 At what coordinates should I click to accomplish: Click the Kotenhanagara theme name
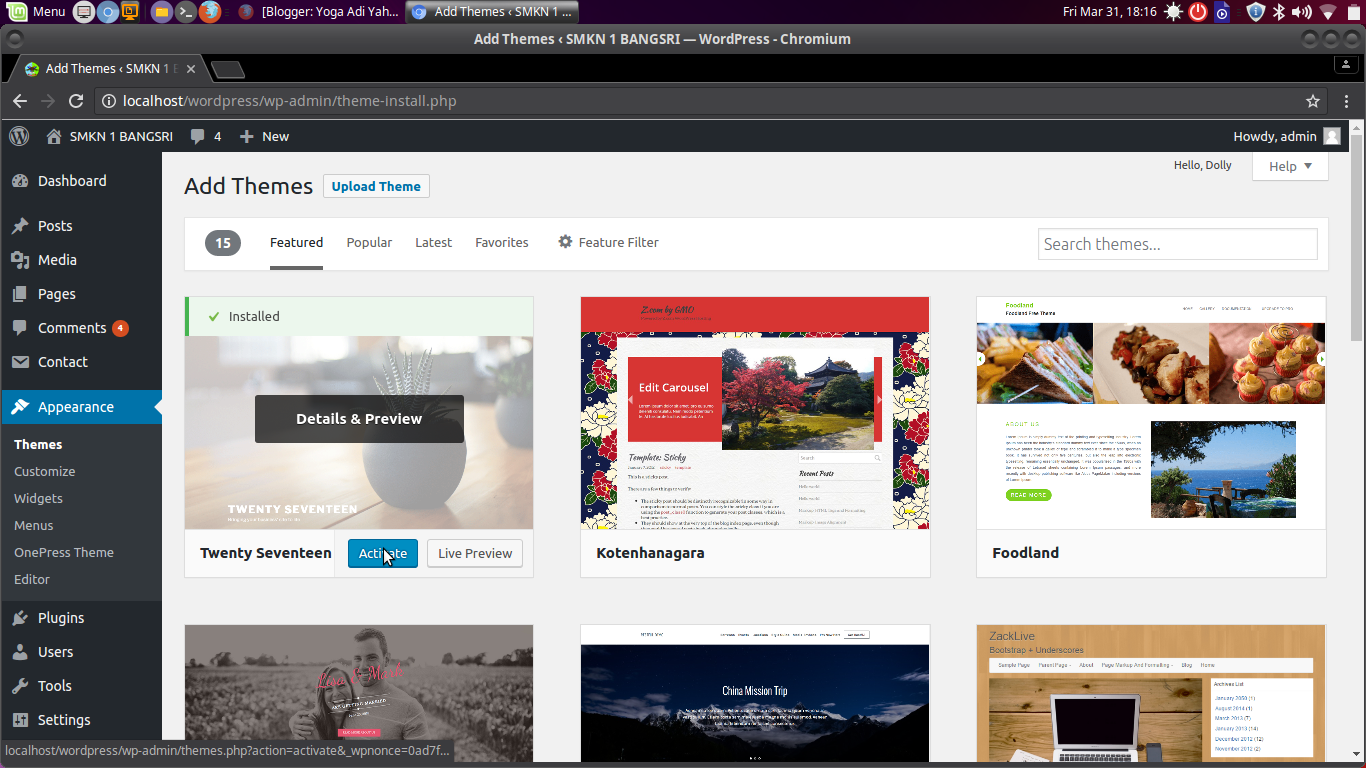tap(650, 553)
